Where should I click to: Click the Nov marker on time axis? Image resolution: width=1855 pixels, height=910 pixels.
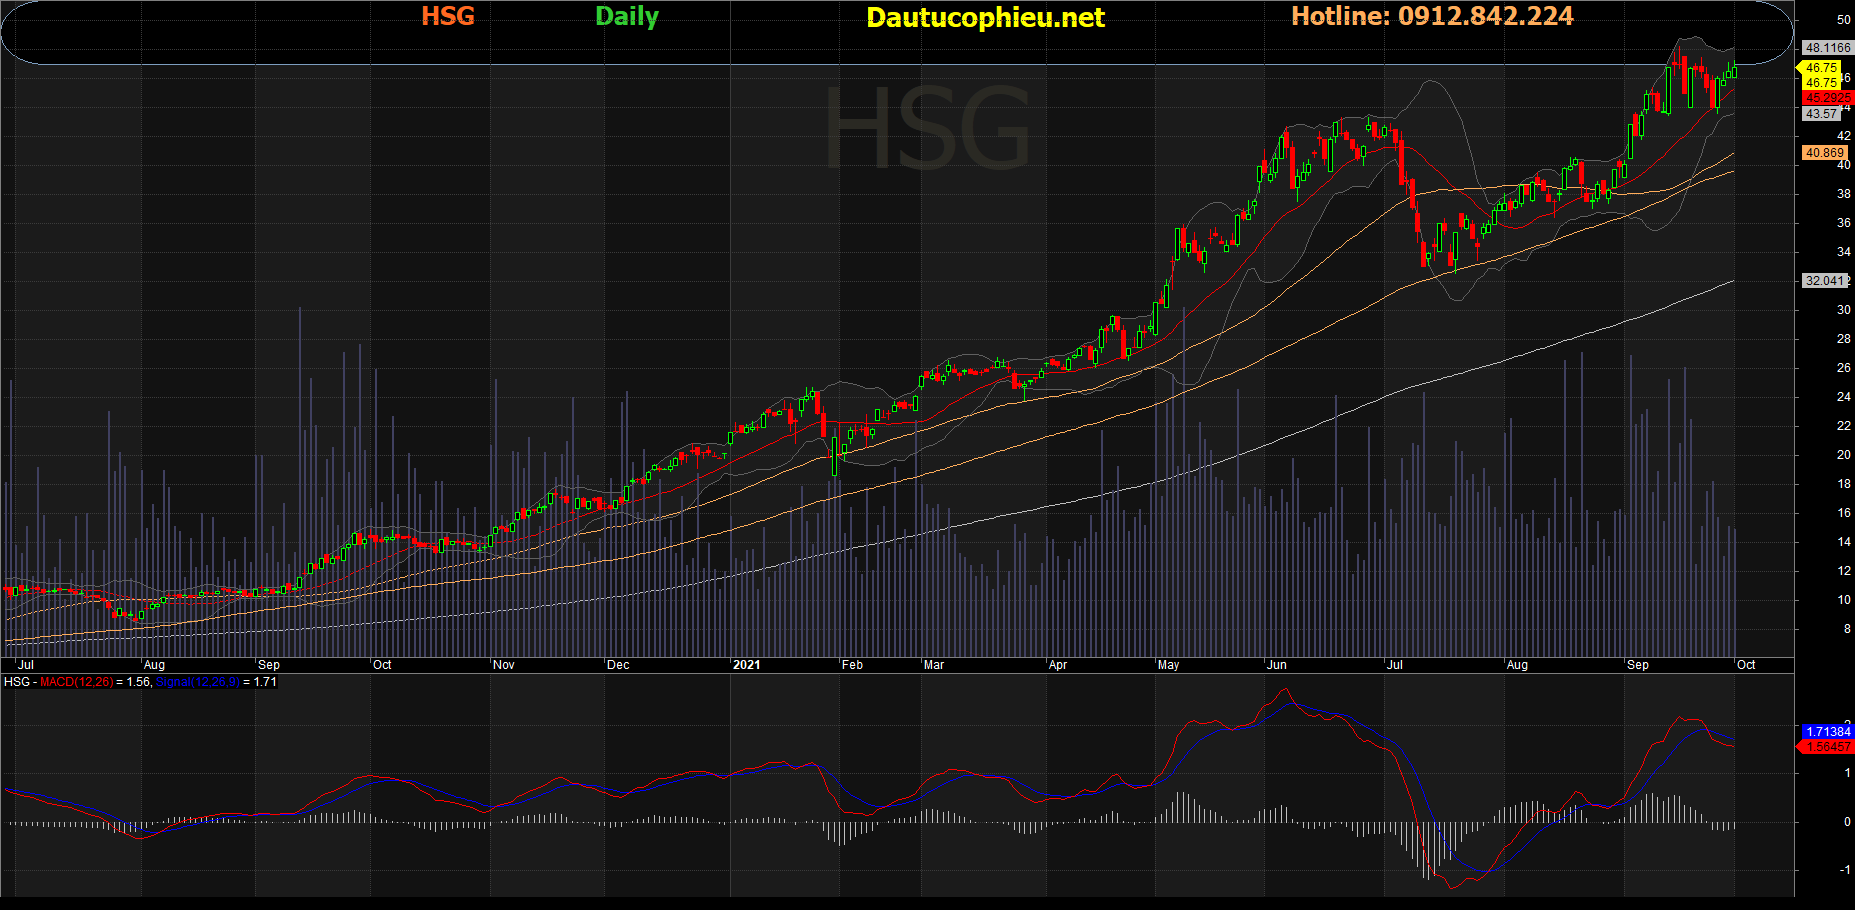pos(504,665)
